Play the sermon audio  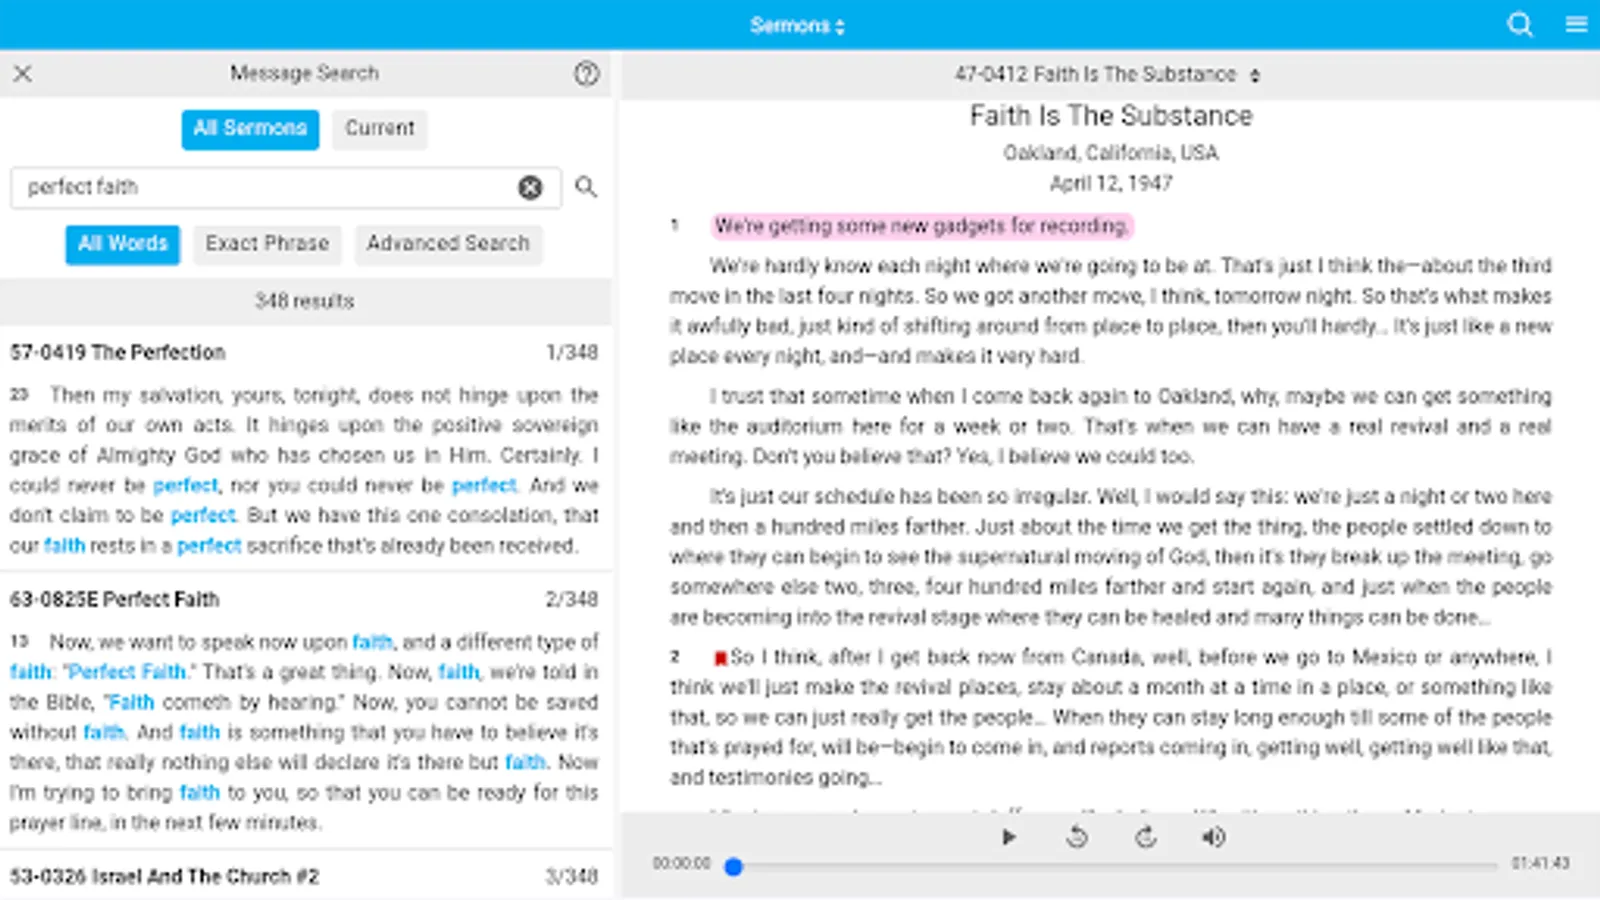pos(1009,838)
